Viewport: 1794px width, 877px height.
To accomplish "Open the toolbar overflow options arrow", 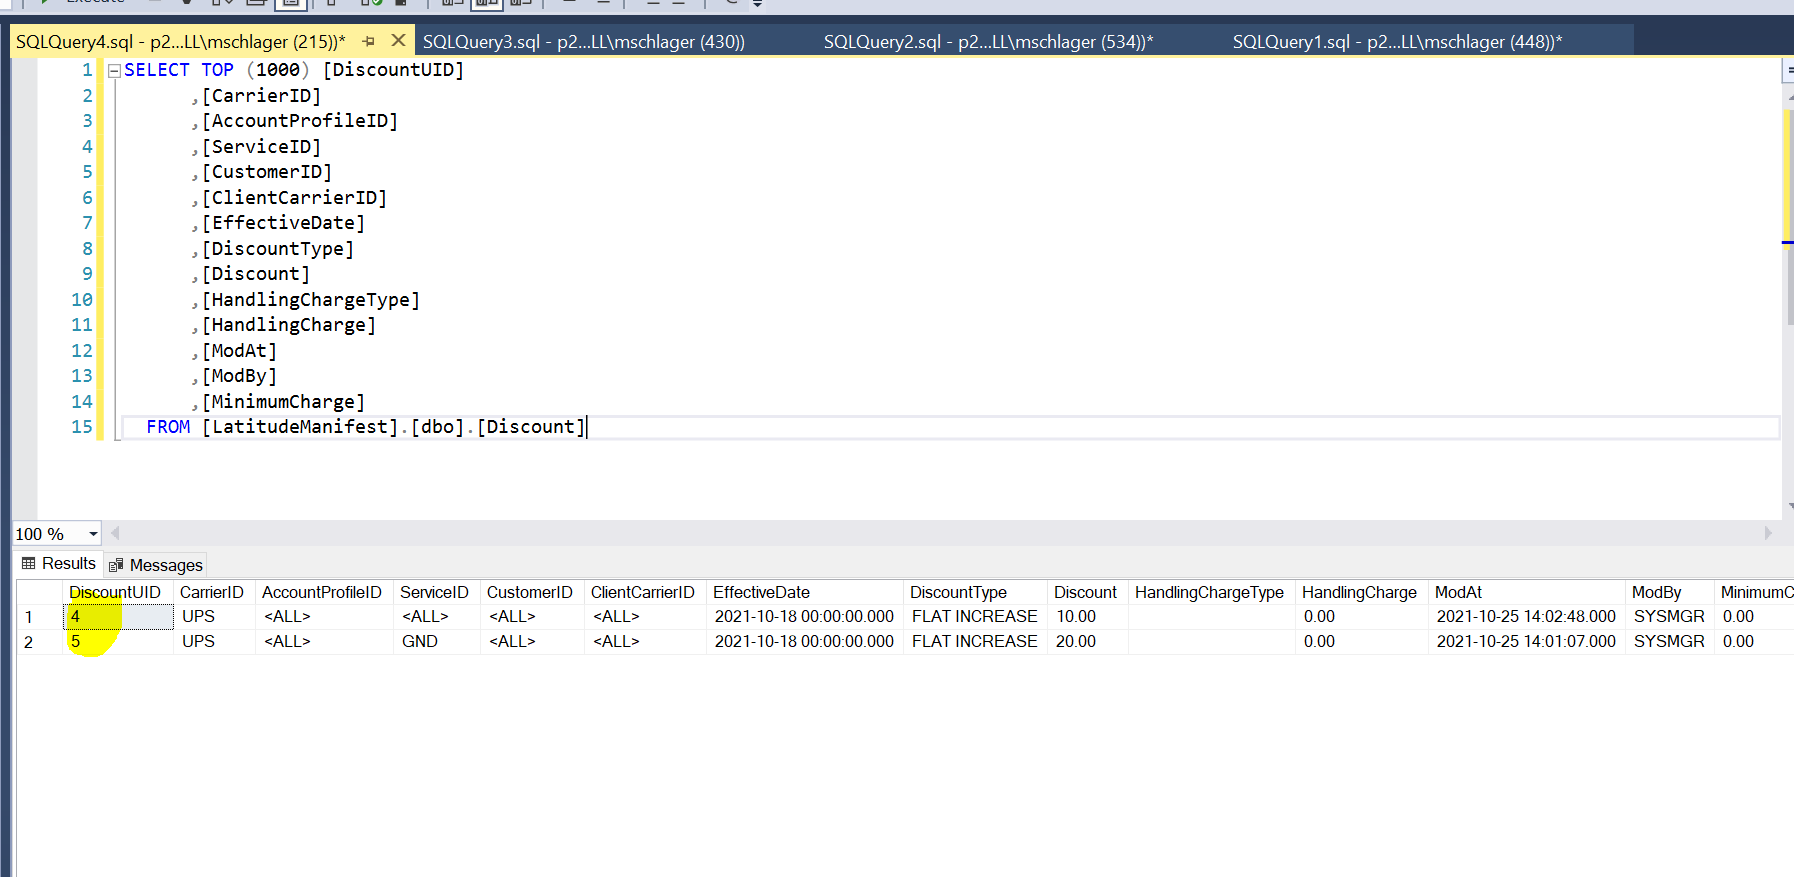I will click(757, 4).
